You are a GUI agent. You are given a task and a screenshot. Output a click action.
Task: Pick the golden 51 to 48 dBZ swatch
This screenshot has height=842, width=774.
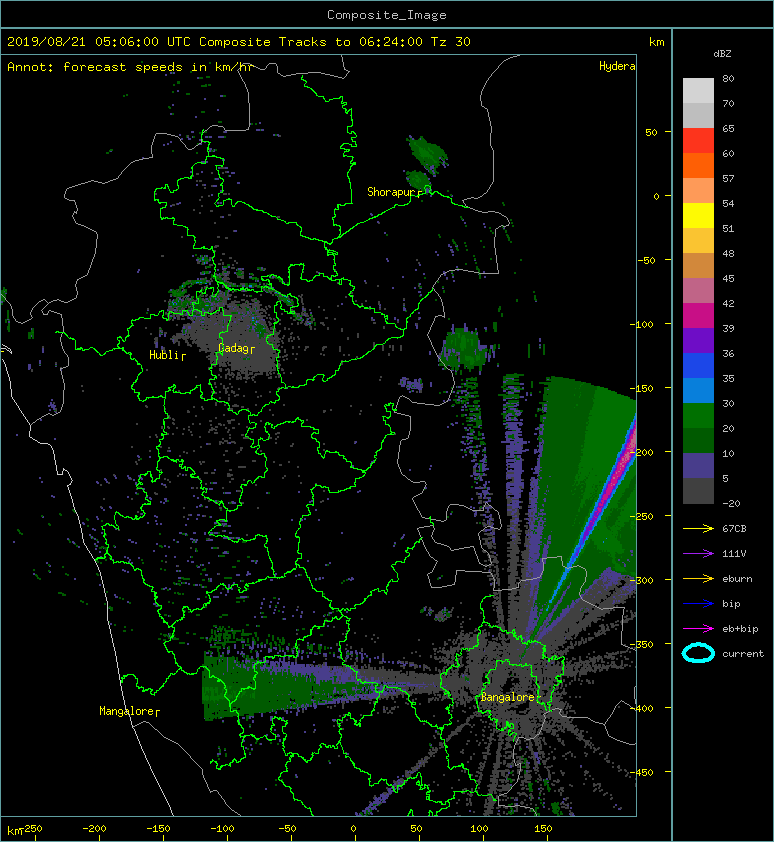pos(698,241)
